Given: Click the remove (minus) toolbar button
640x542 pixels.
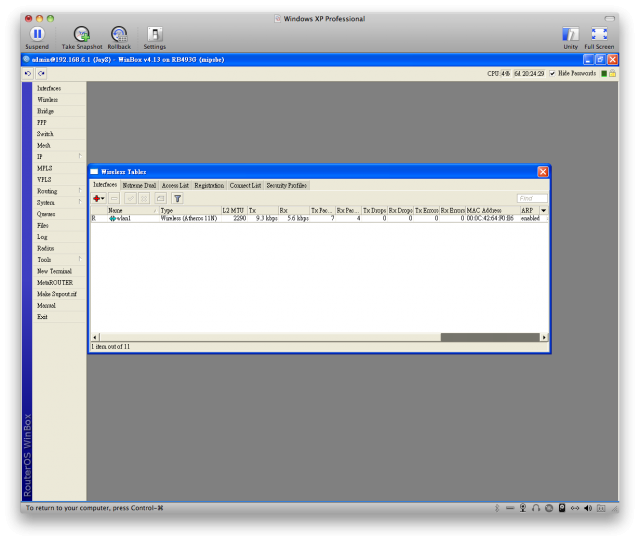Looking at the screenshot, I should [114, 198].
